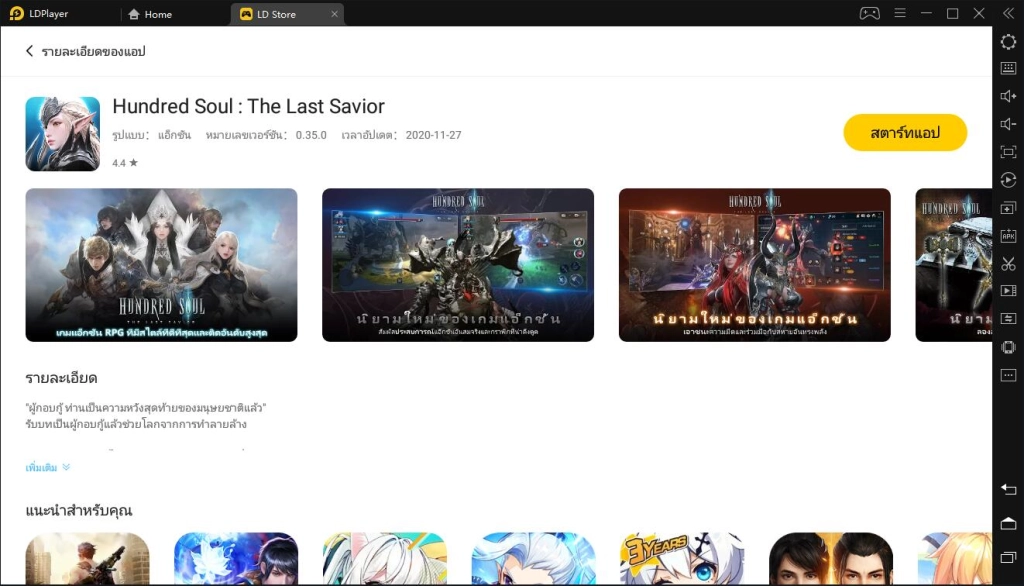The image size is (1024, 586).
Task: Open more tools ellipsis icon
Action: point(1008,375)
